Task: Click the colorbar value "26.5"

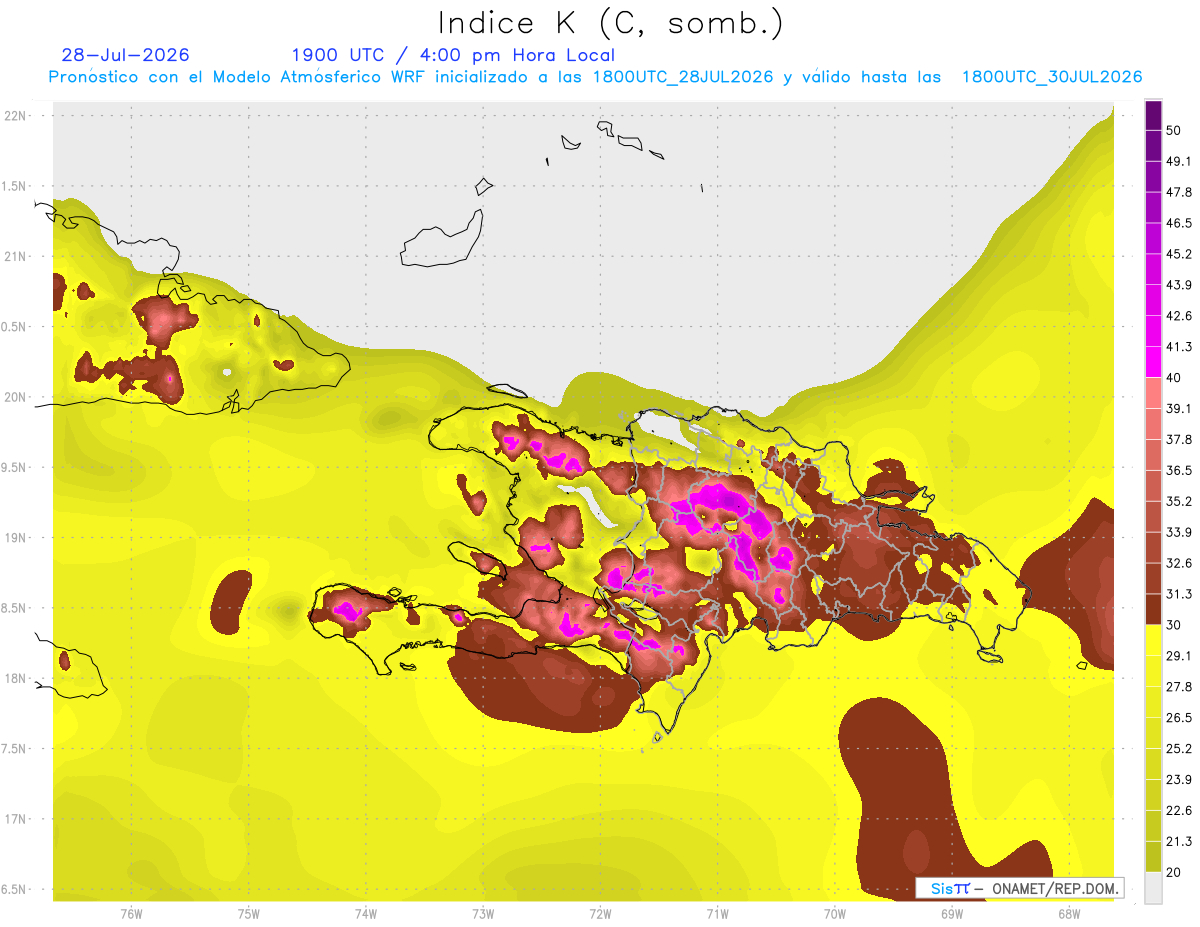Action: click(1179, 718)
